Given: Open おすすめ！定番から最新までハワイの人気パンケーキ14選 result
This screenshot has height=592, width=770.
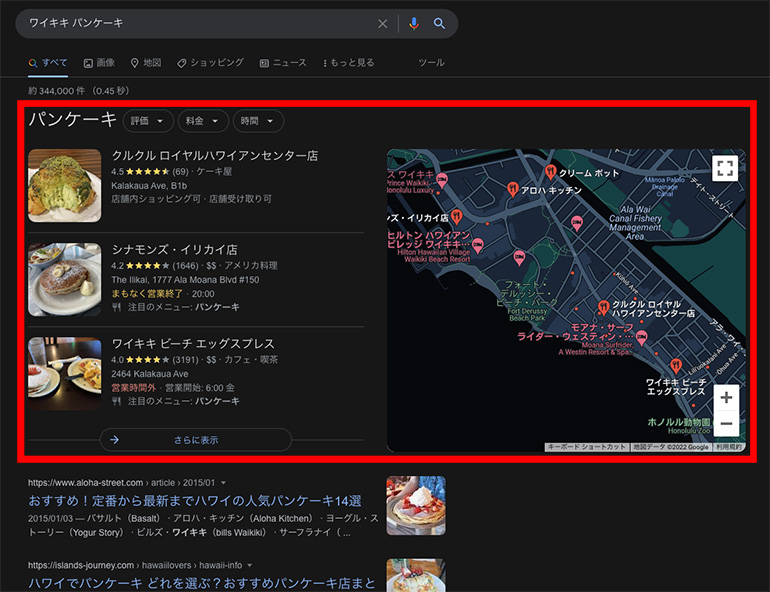Looking at the screenshot, I should [x=194, y=501].
